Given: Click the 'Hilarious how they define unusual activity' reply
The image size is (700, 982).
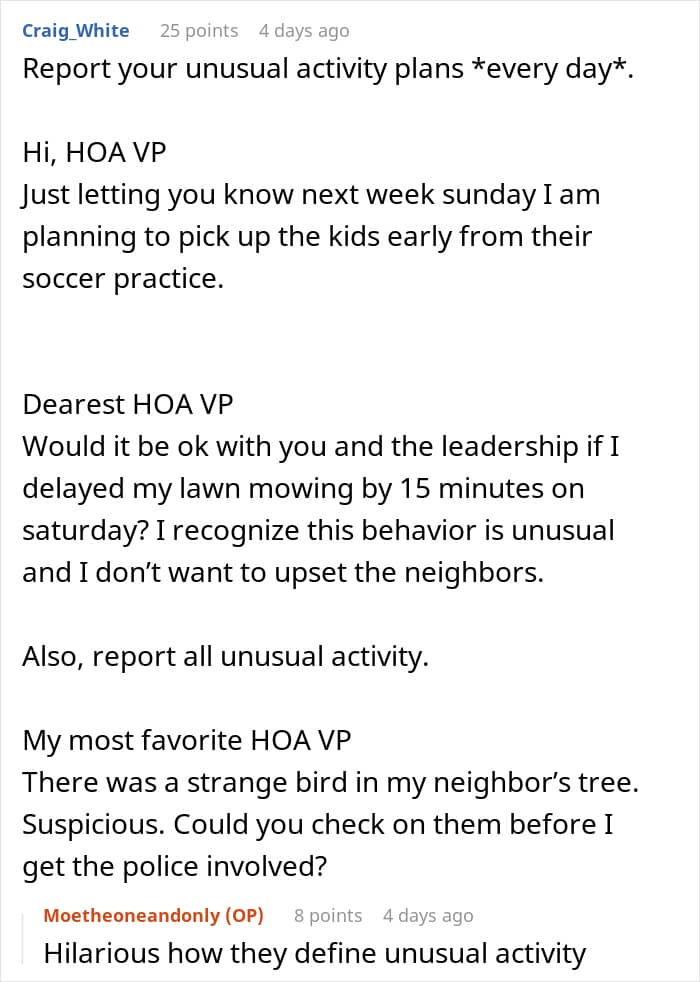Looking at the screenshot, I should (x=315, y=954).
